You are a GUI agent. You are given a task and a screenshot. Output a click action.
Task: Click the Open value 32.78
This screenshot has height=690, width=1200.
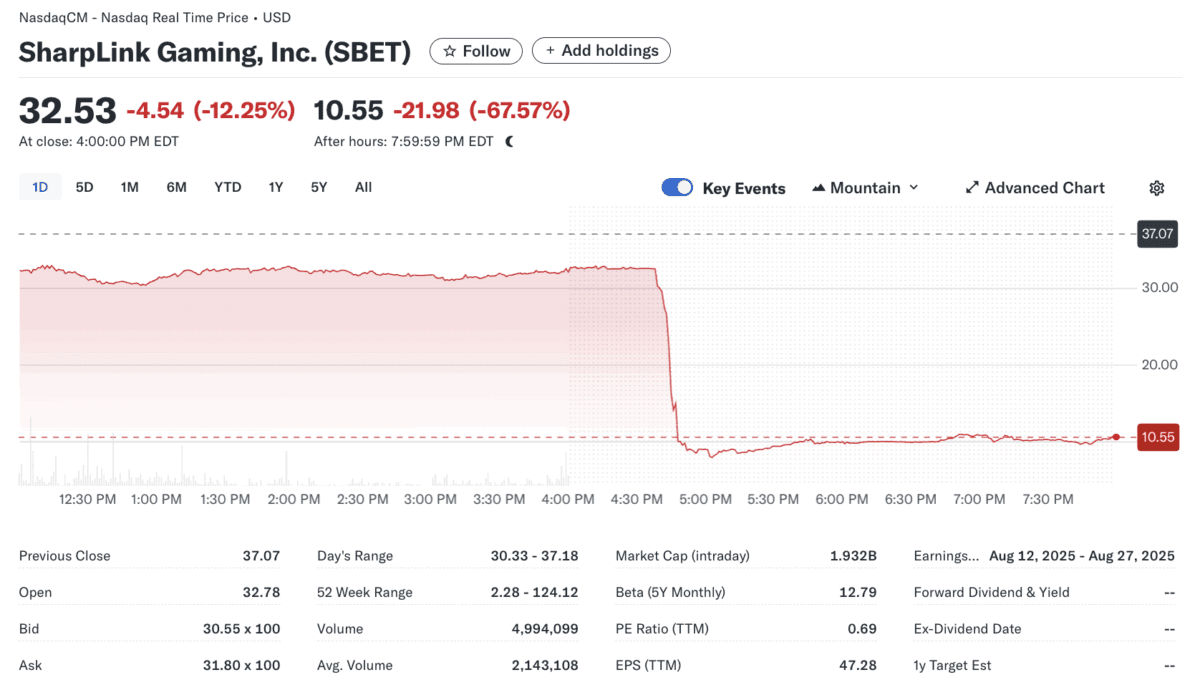(x=262, y=593)
